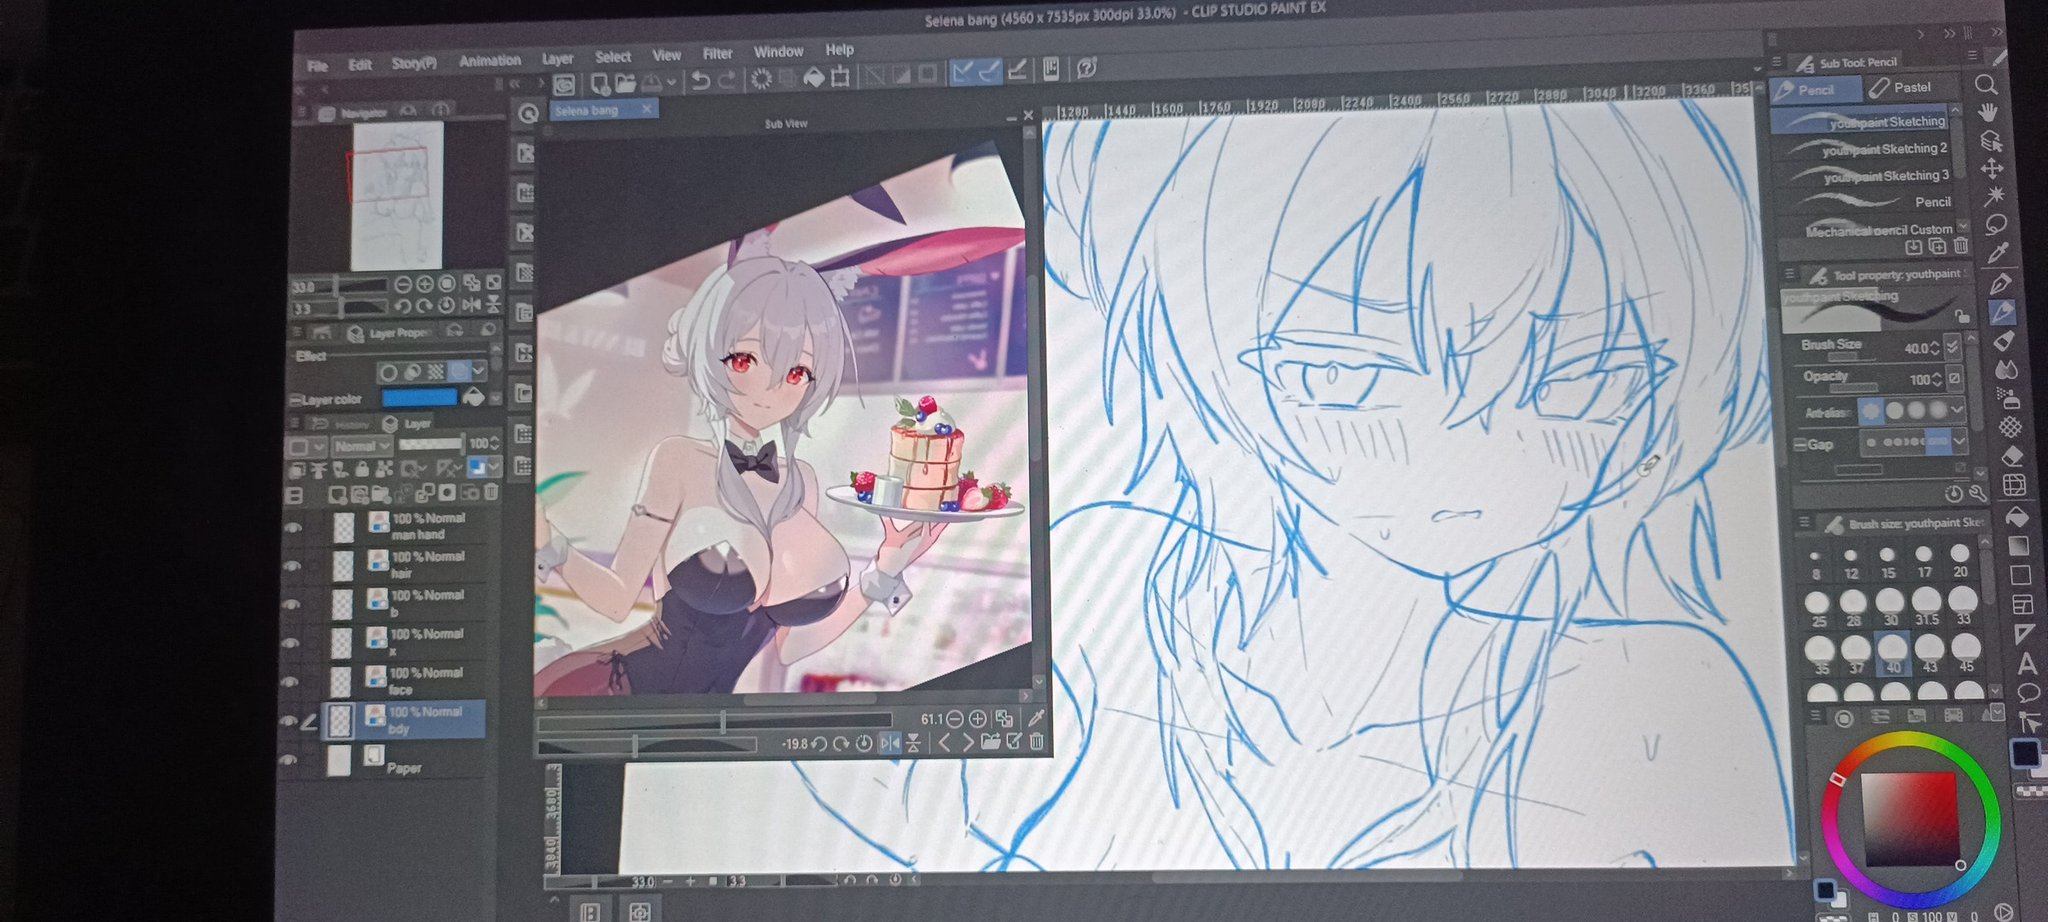Image resolution: width=2048 pixels, height=922 pixels.
Task: Open Tool property palette menu
Action: (x=1789, y=273)
